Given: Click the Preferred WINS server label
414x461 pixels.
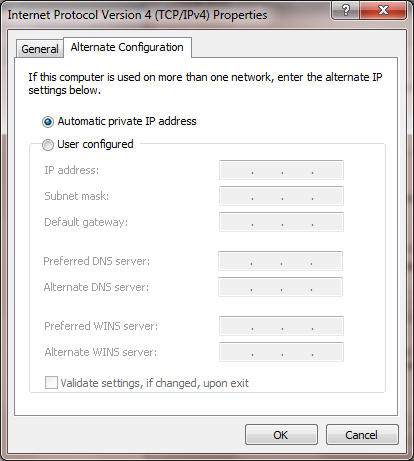Looking at the screenshot, I should tap(101, 326).
